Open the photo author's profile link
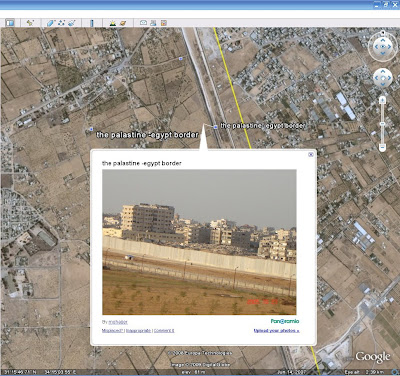The height and width of the screenshot is (376, 400). [118, 322]
